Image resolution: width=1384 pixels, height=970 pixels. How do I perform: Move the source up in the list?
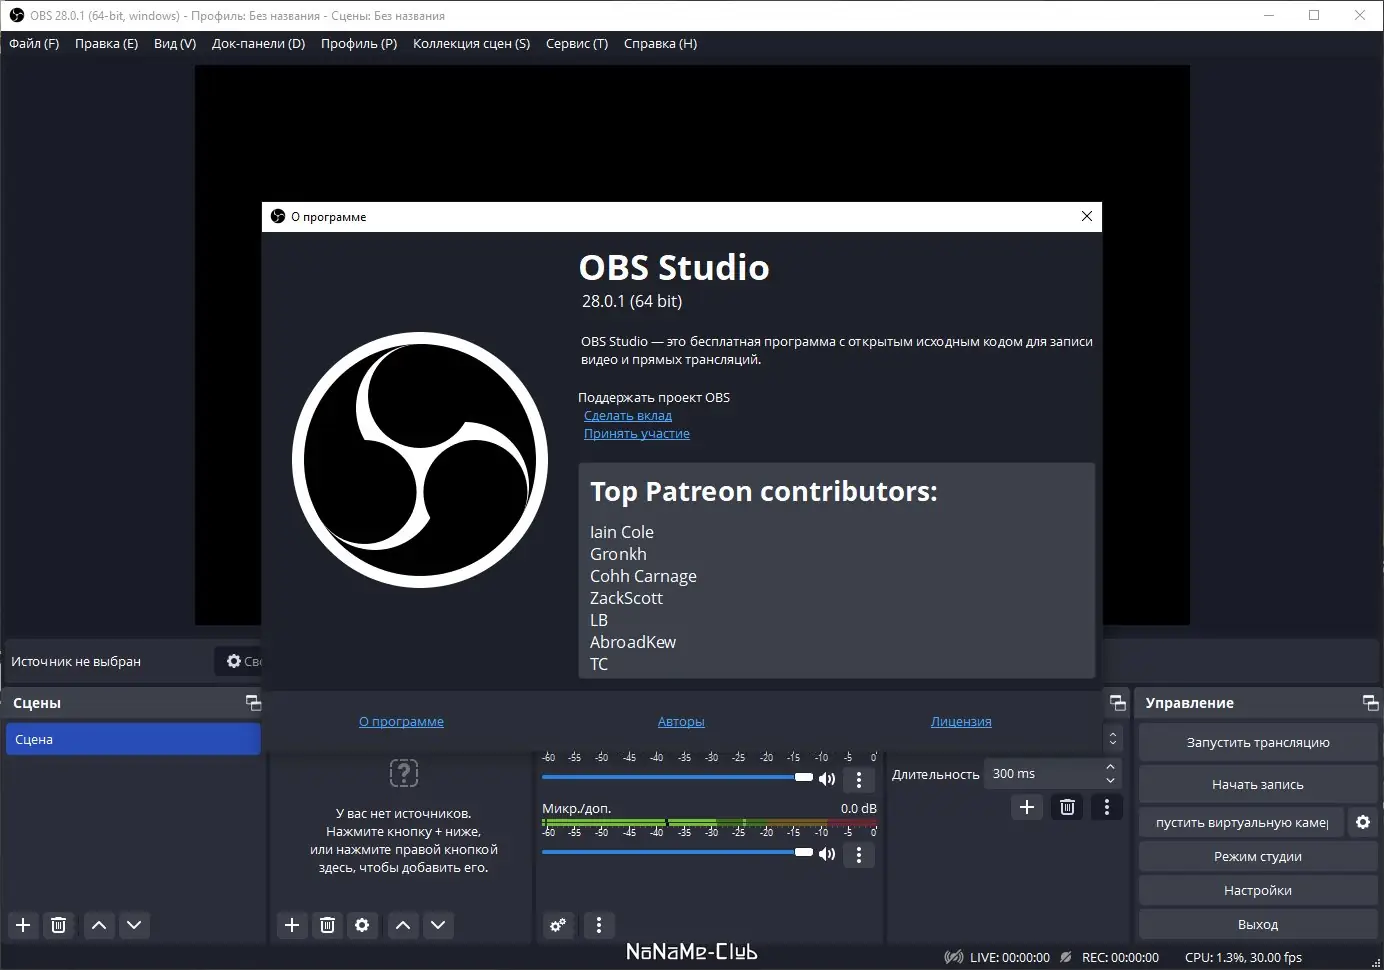click(x=403, y=925)
